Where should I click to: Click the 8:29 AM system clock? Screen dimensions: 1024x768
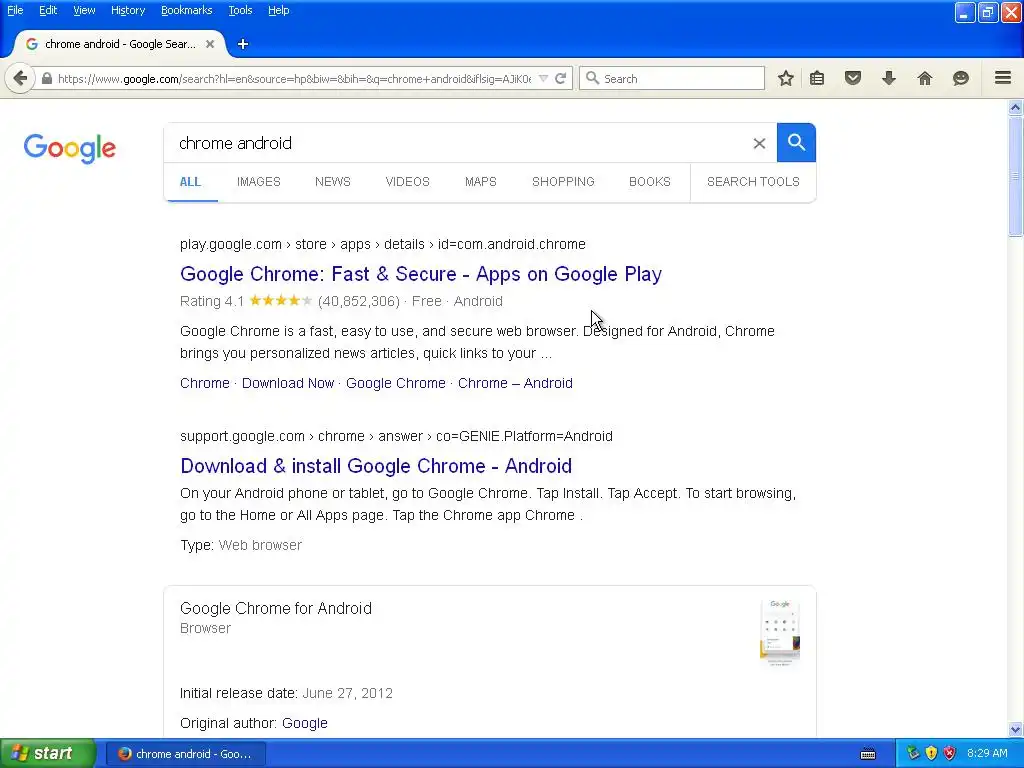coord(987,754)
